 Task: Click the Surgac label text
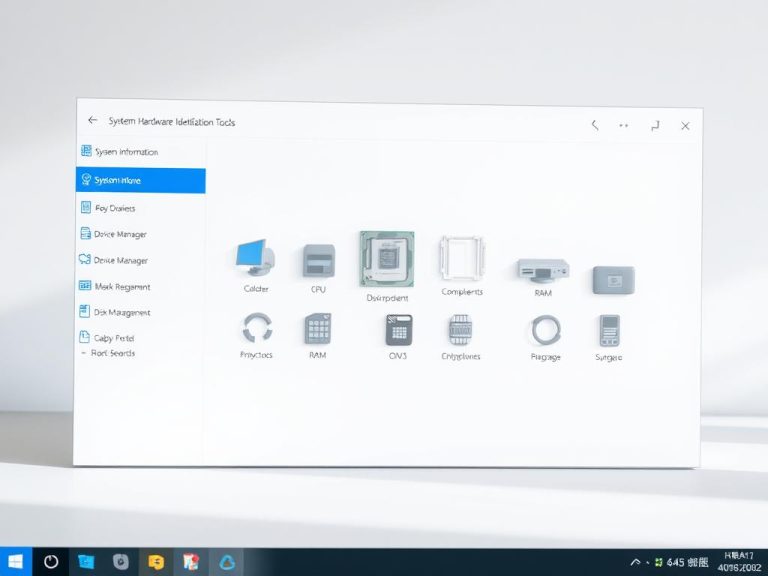(609, 358)
